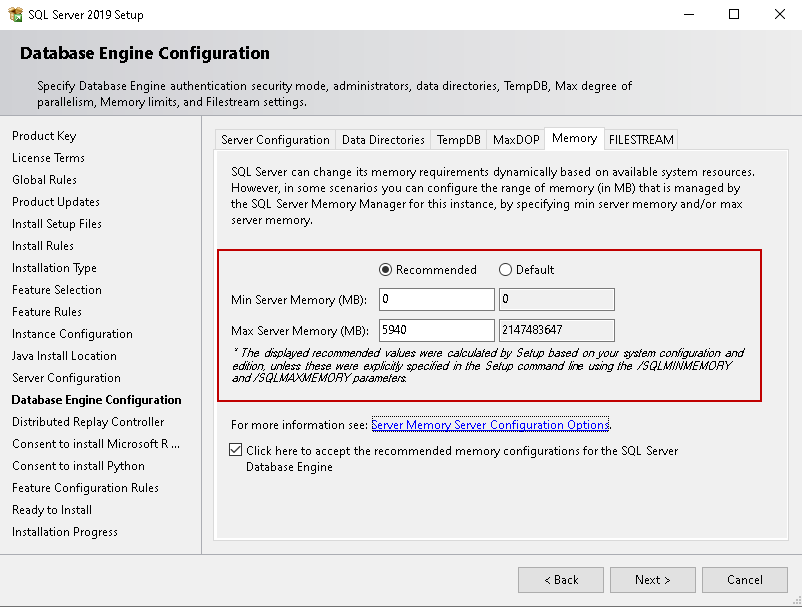802x607 pixels.
Task: Toggle accept recommended memory configurations checkbox
Action: click(x=235, y=450)
